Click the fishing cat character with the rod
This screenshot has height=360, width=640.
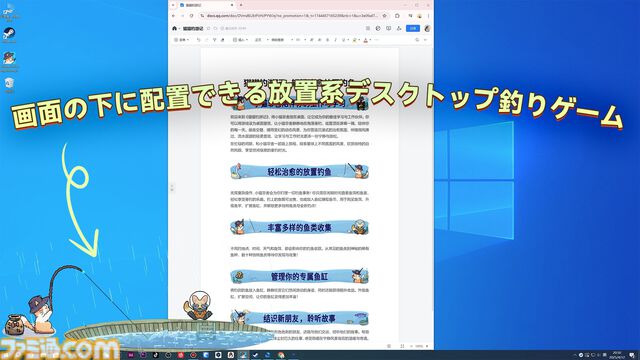[42, 314]
